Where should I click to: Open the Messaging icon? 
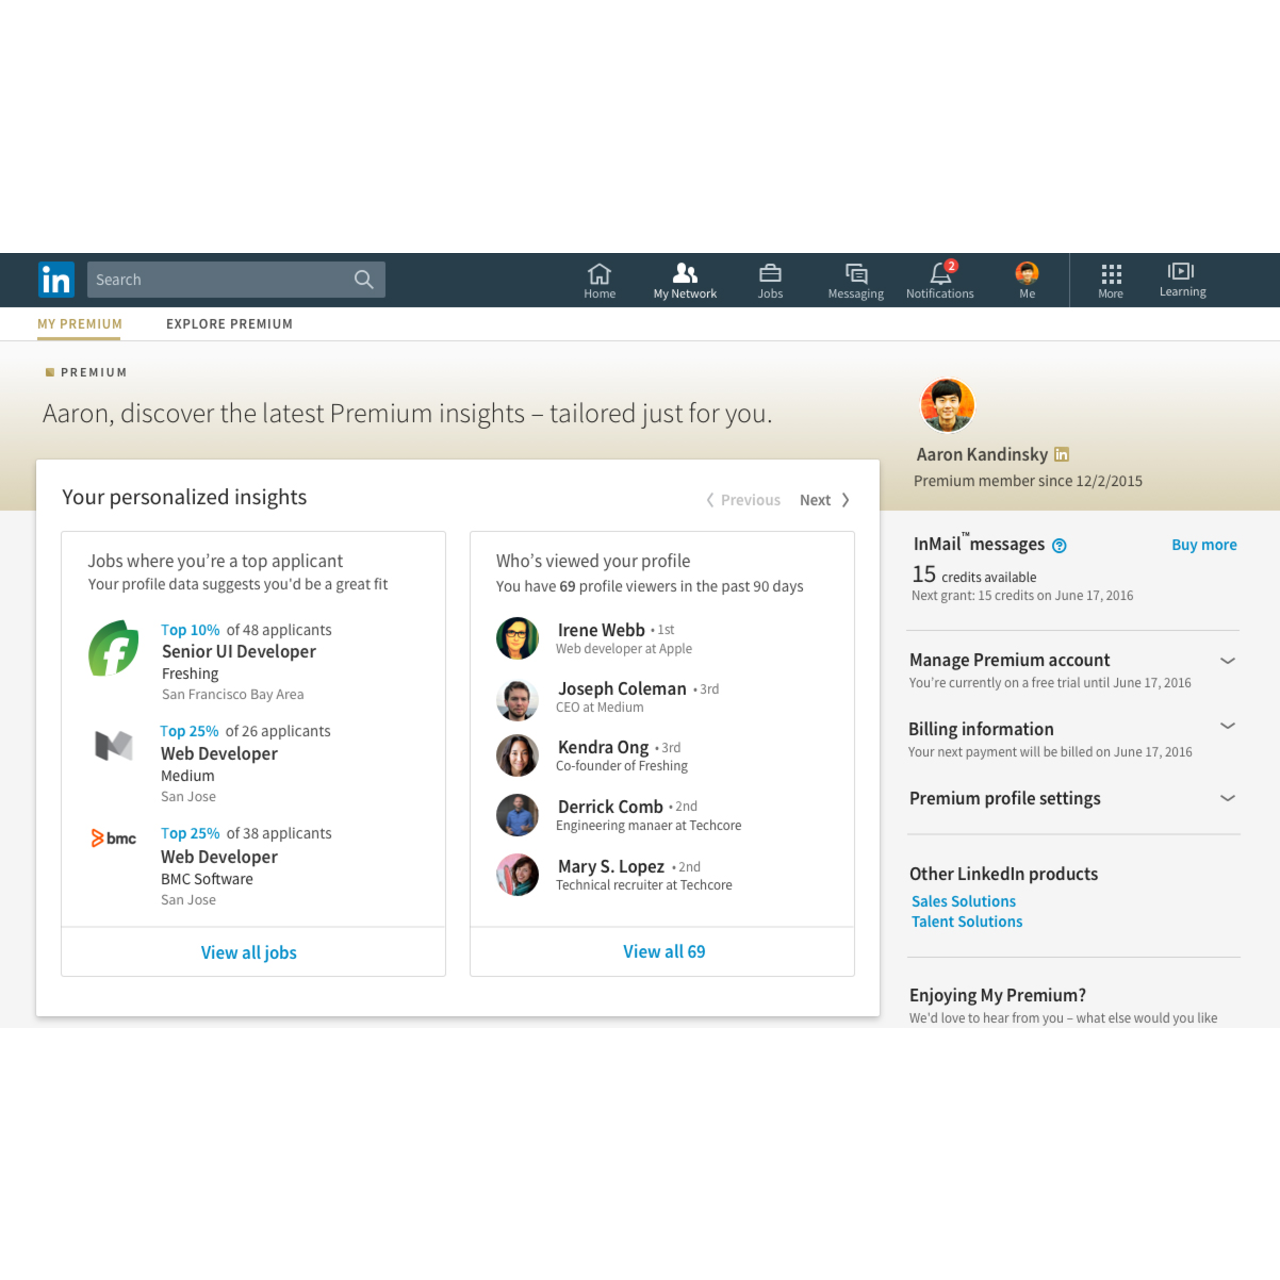856,273
